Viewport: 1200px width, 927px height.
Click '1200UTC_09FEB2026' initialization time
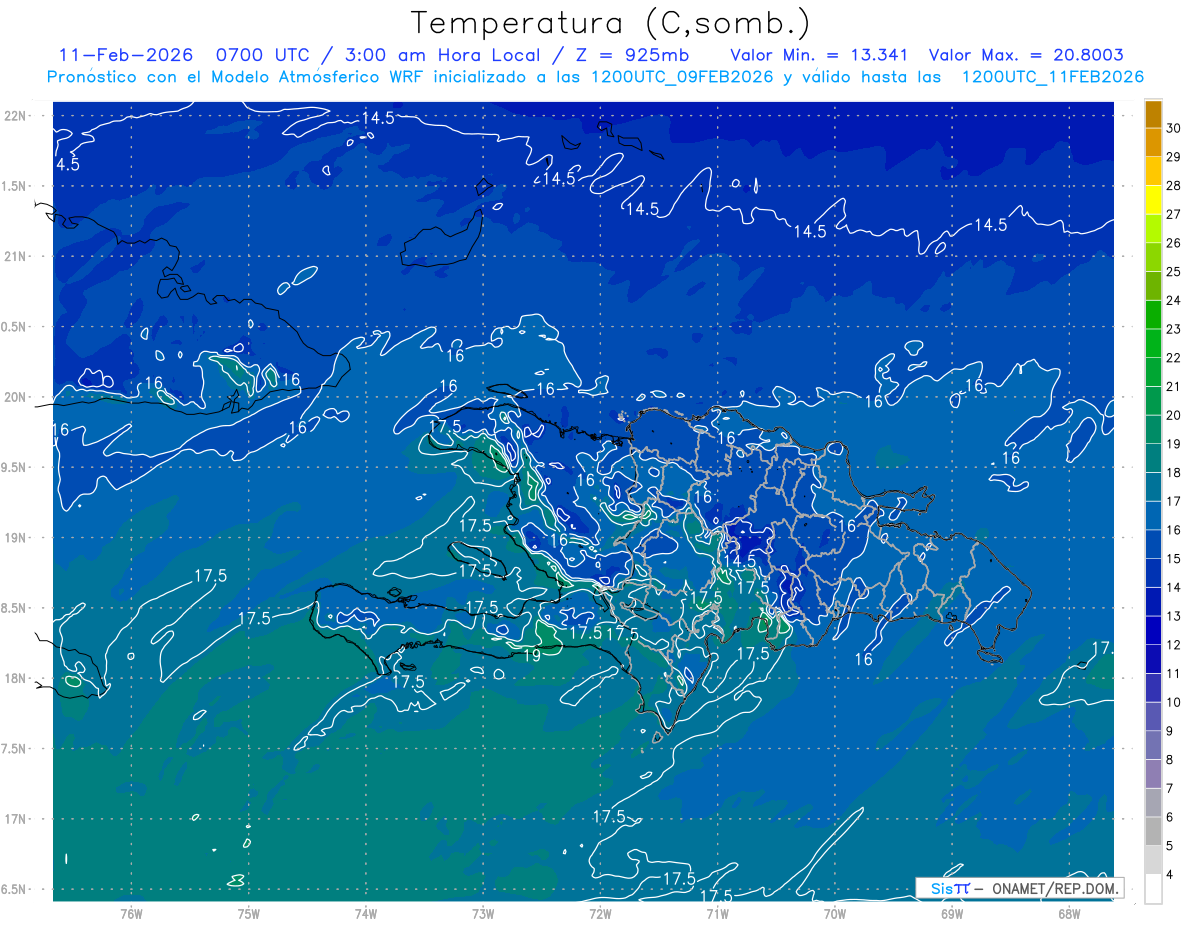coord(682,77)
